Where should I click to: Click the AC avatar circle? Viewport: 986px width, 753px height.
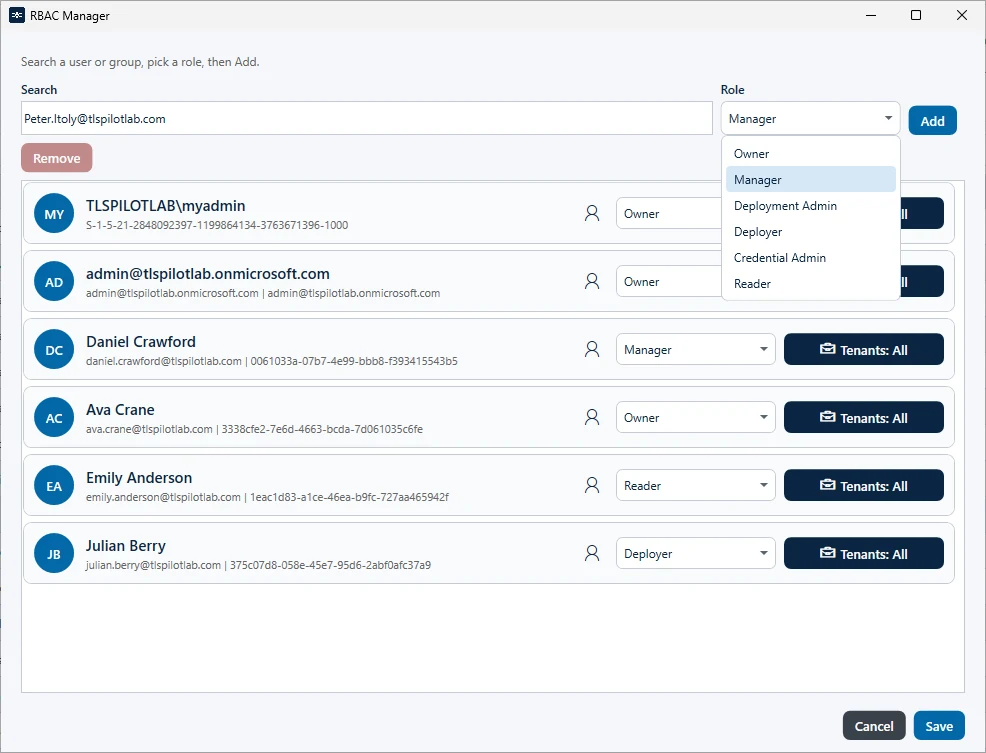[x=54, y=418]
